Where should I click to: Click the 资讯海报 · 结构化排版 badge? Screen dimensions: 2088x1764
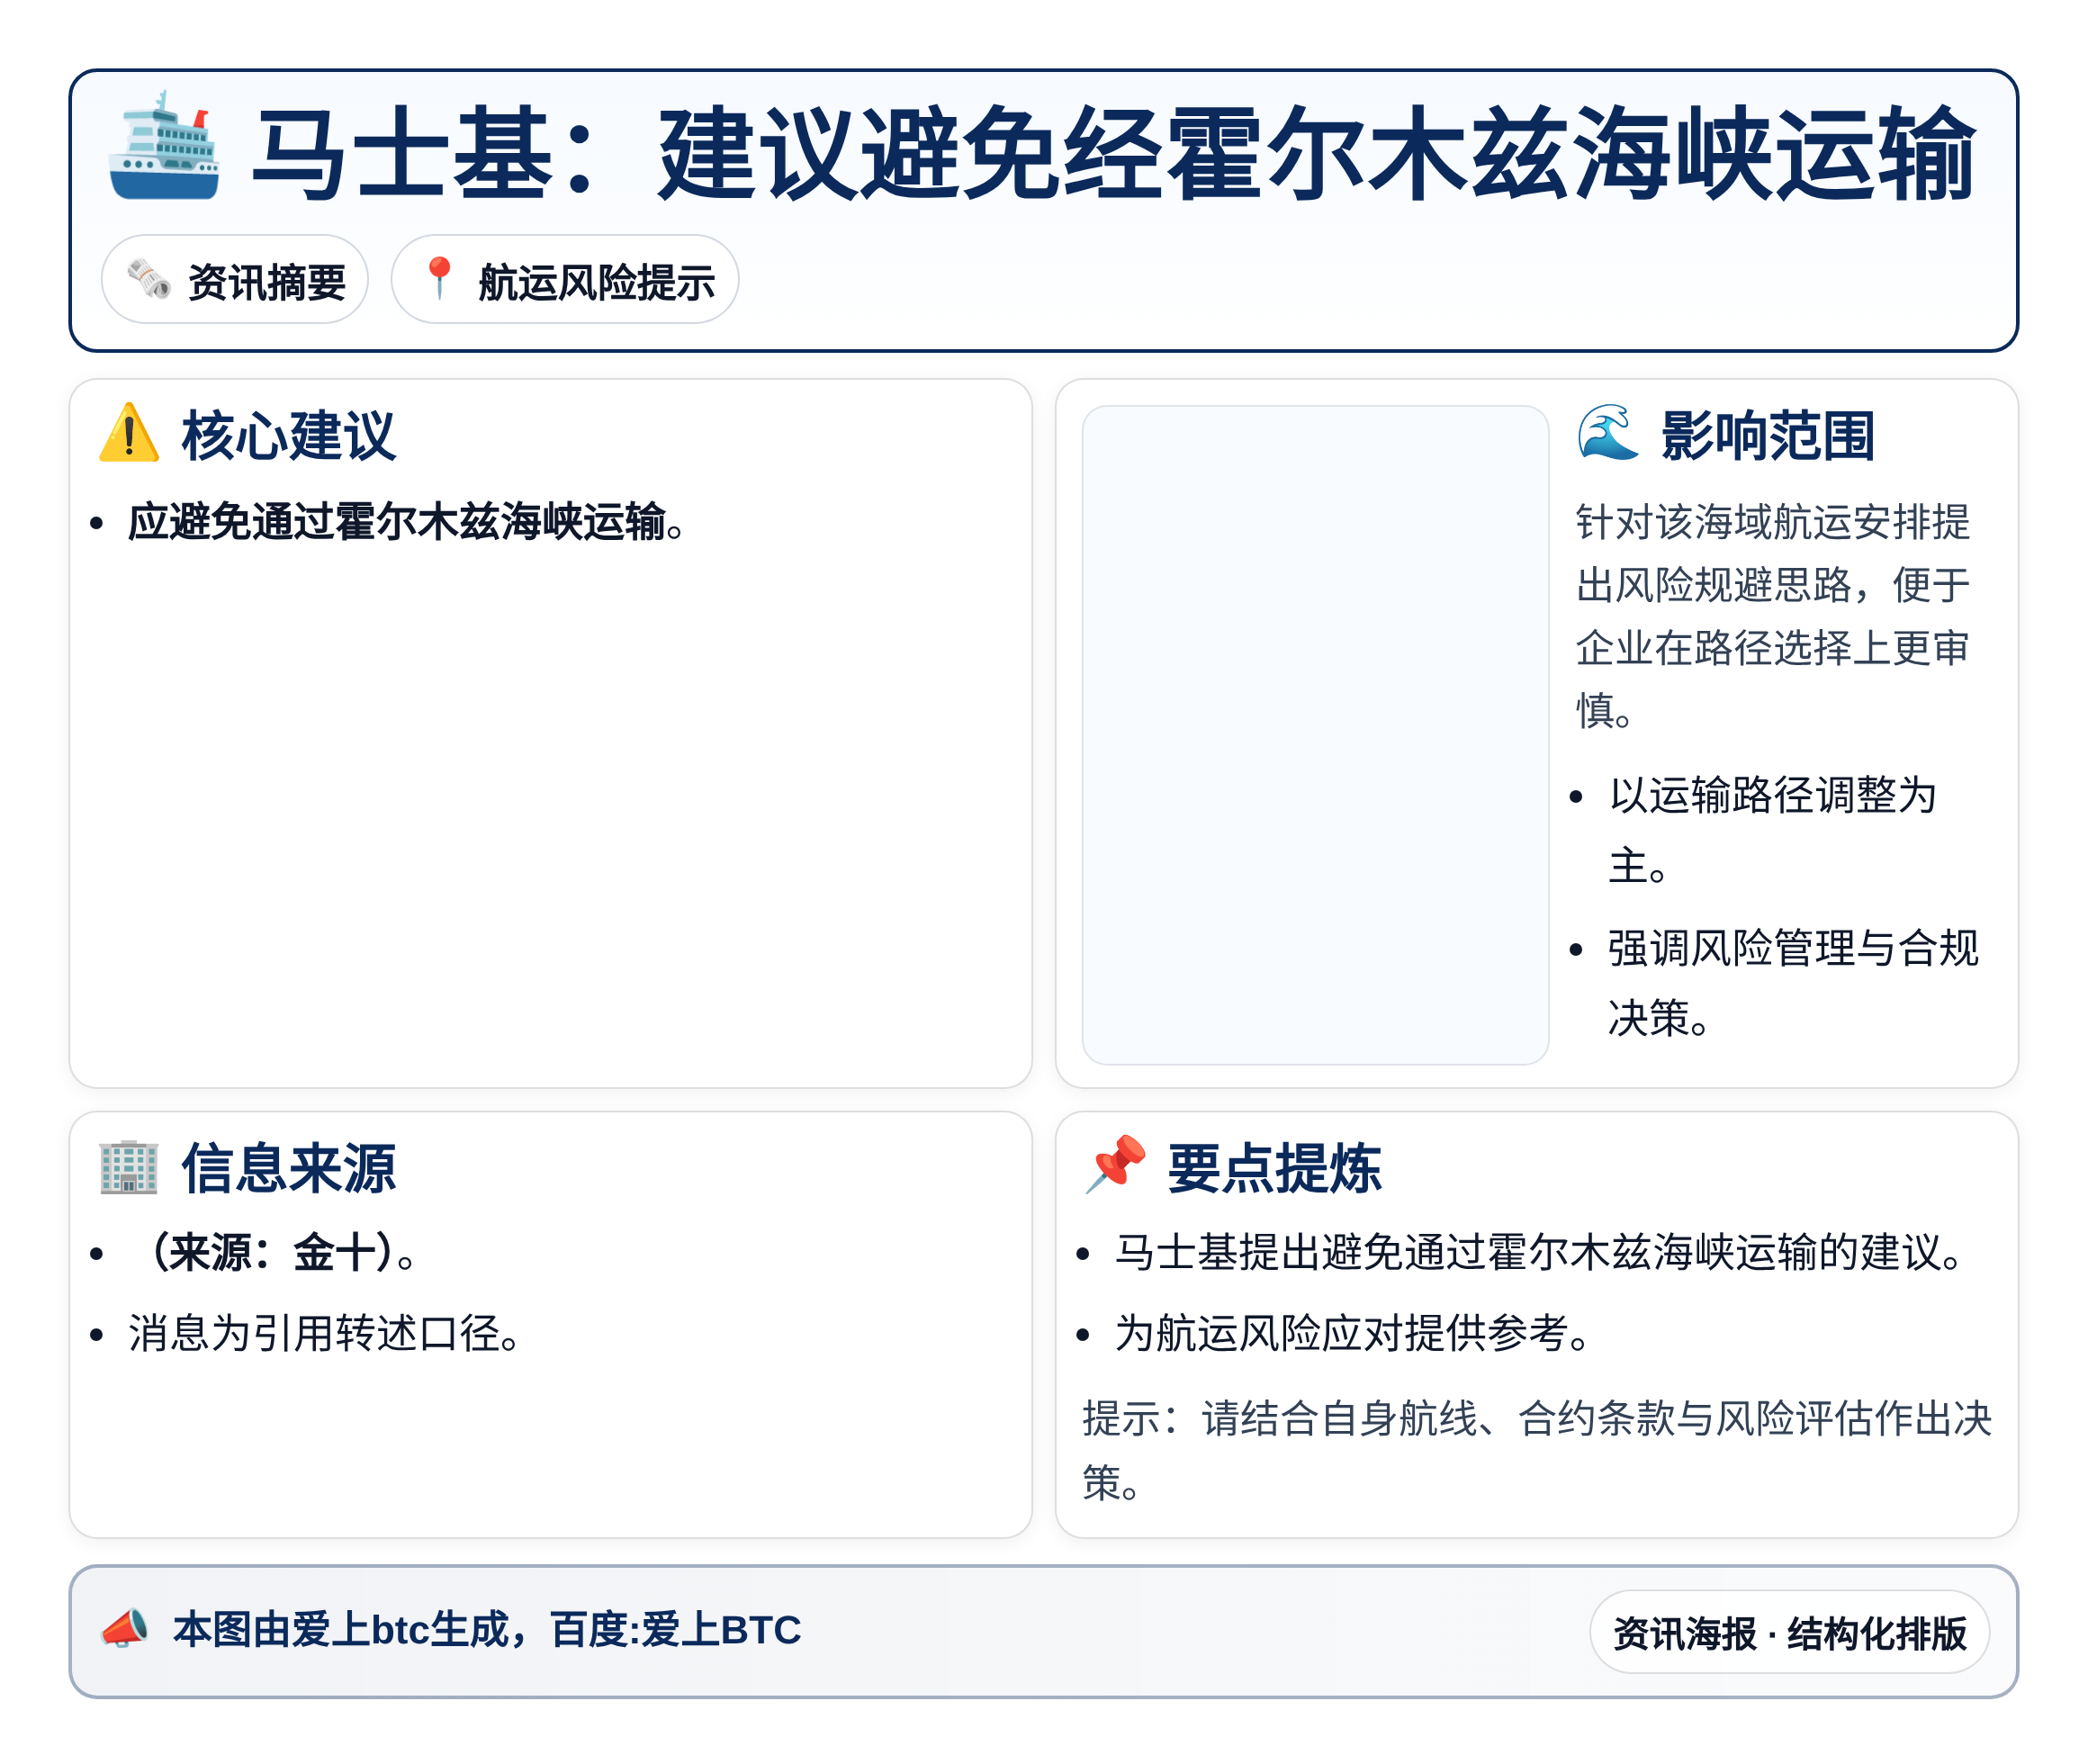(x=1789, y=1632)
